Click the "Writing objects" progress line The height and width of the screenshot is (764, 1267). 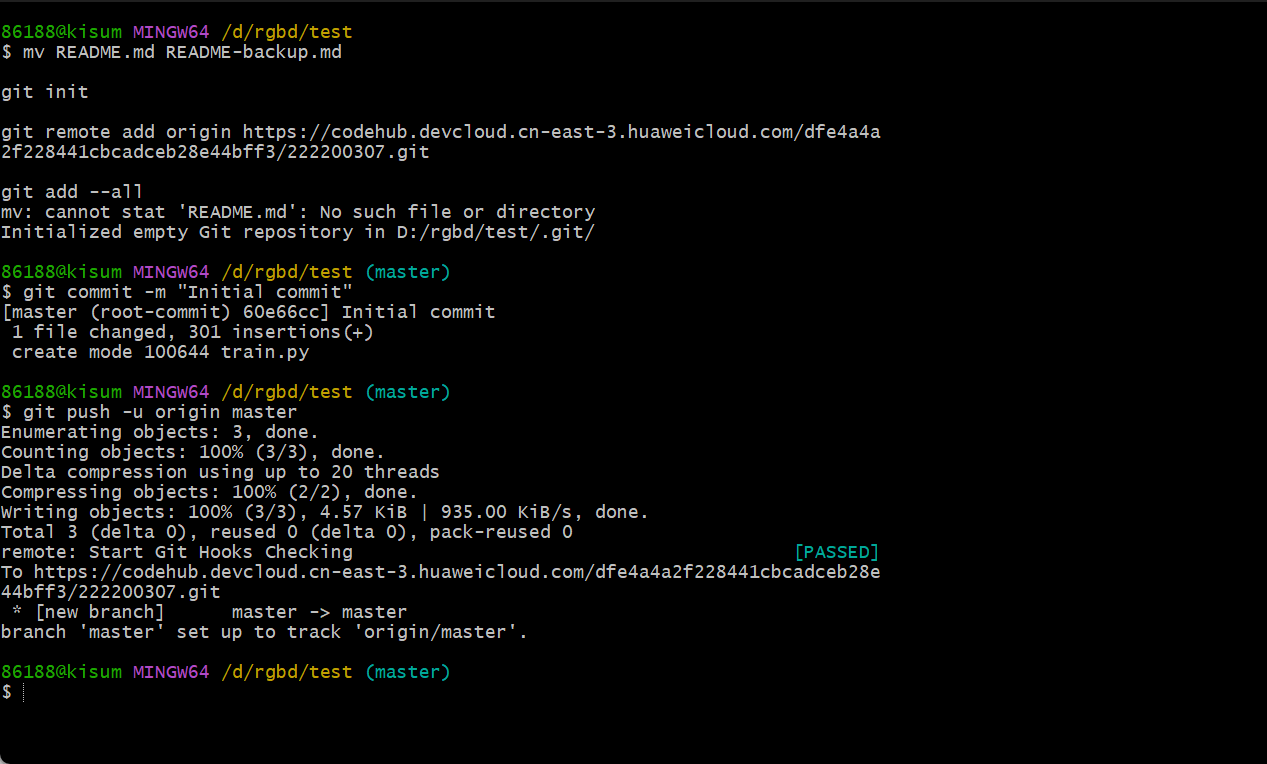click(x=325, y=512)
